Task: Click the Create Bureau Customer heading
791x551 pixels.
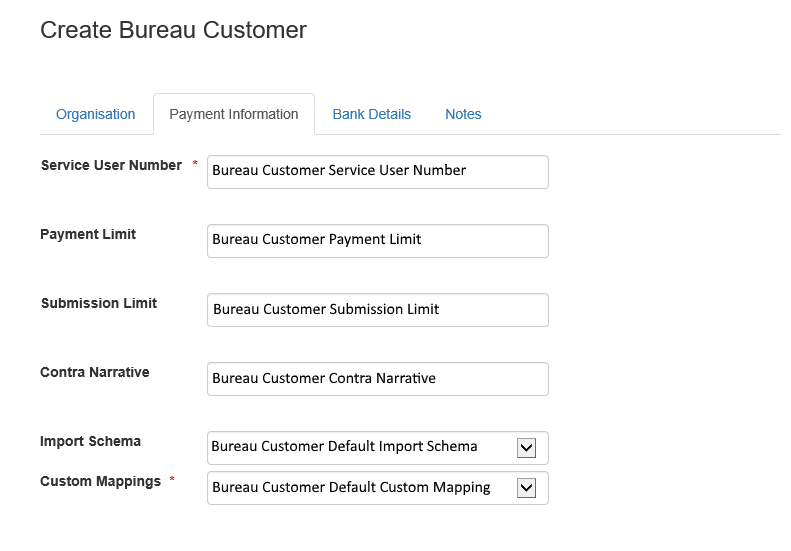Action: [x=173, y=30]
